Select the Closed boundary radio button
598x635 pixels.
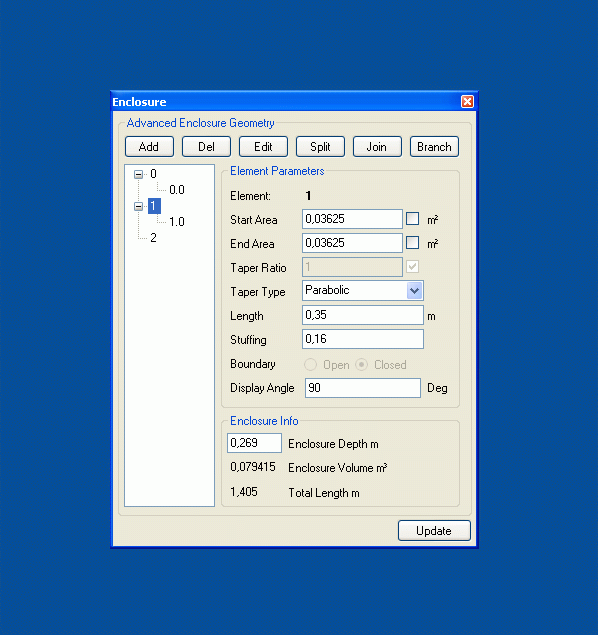pyautogui.click(x=361, y=364)
